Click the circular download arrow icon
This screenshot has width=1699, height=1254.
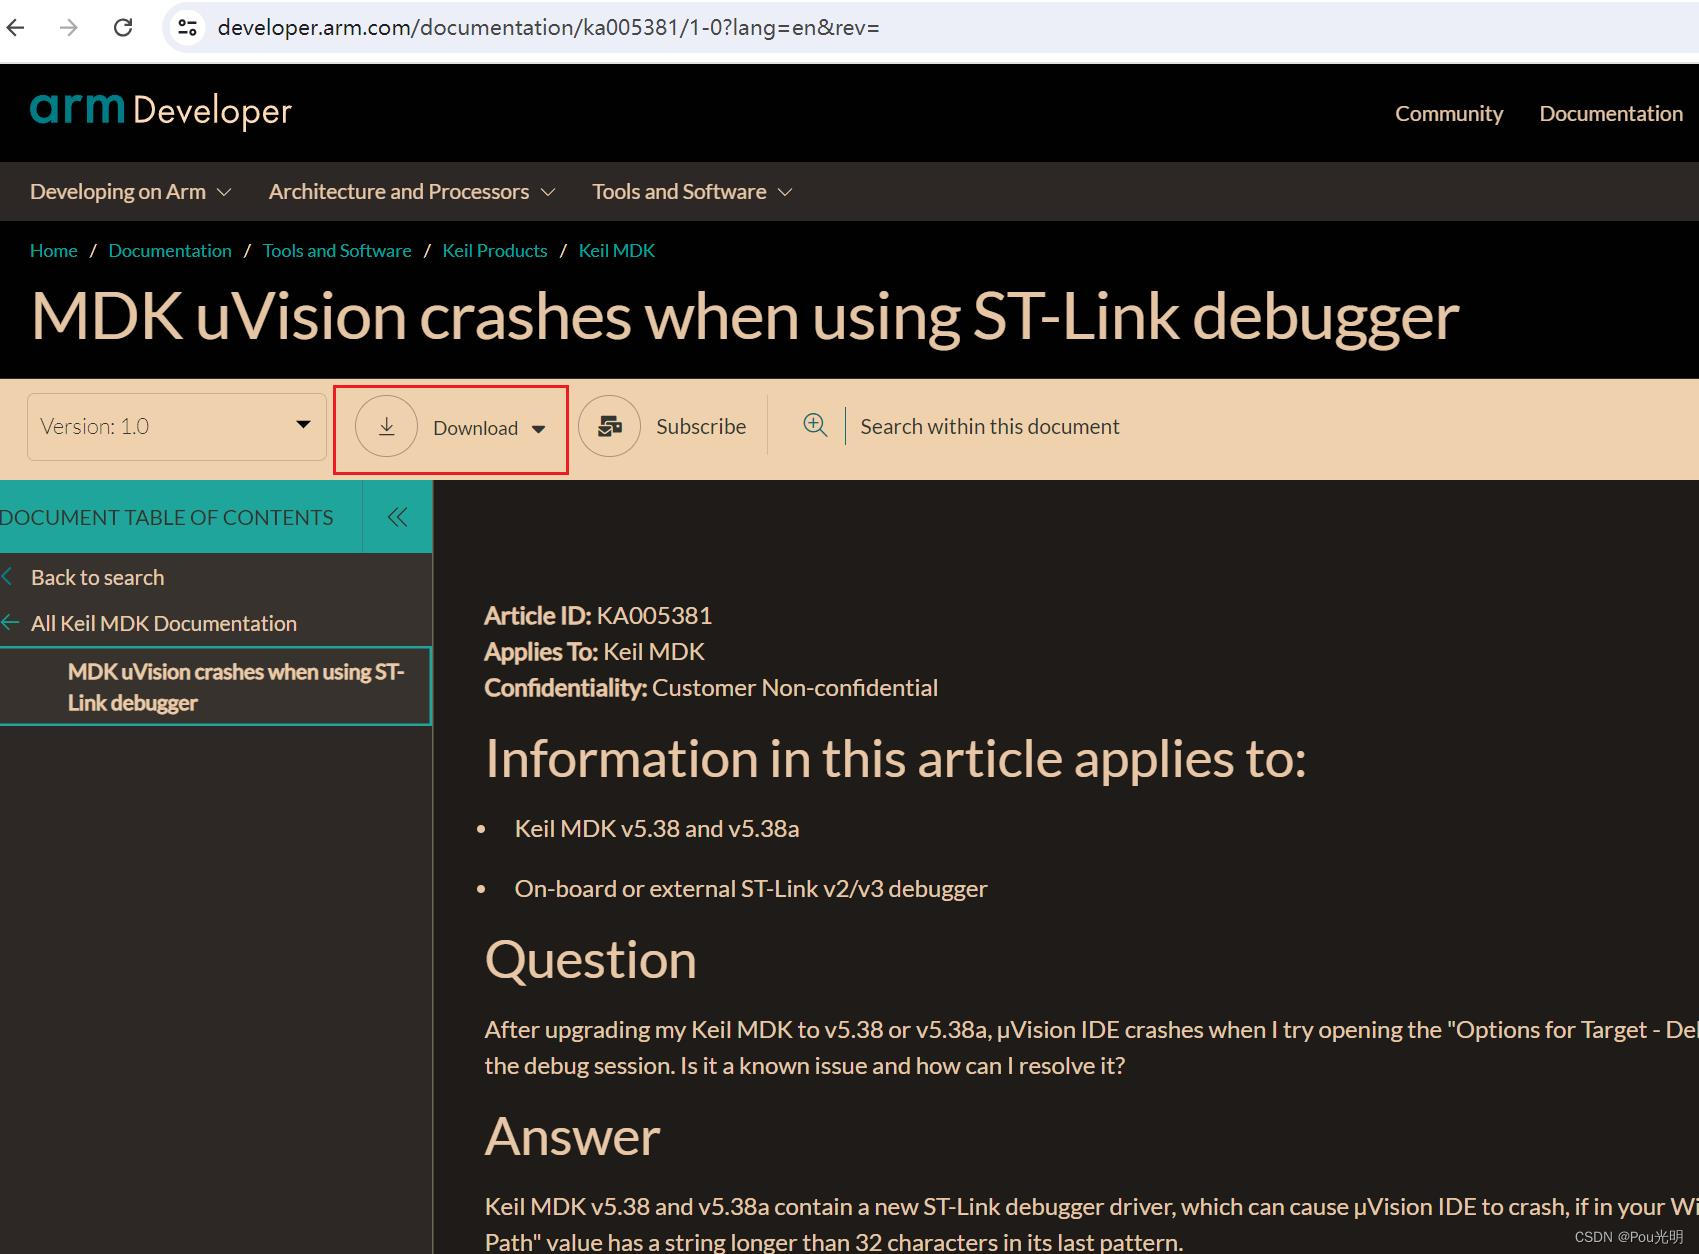pyautogui.click(x=386, y=427)
